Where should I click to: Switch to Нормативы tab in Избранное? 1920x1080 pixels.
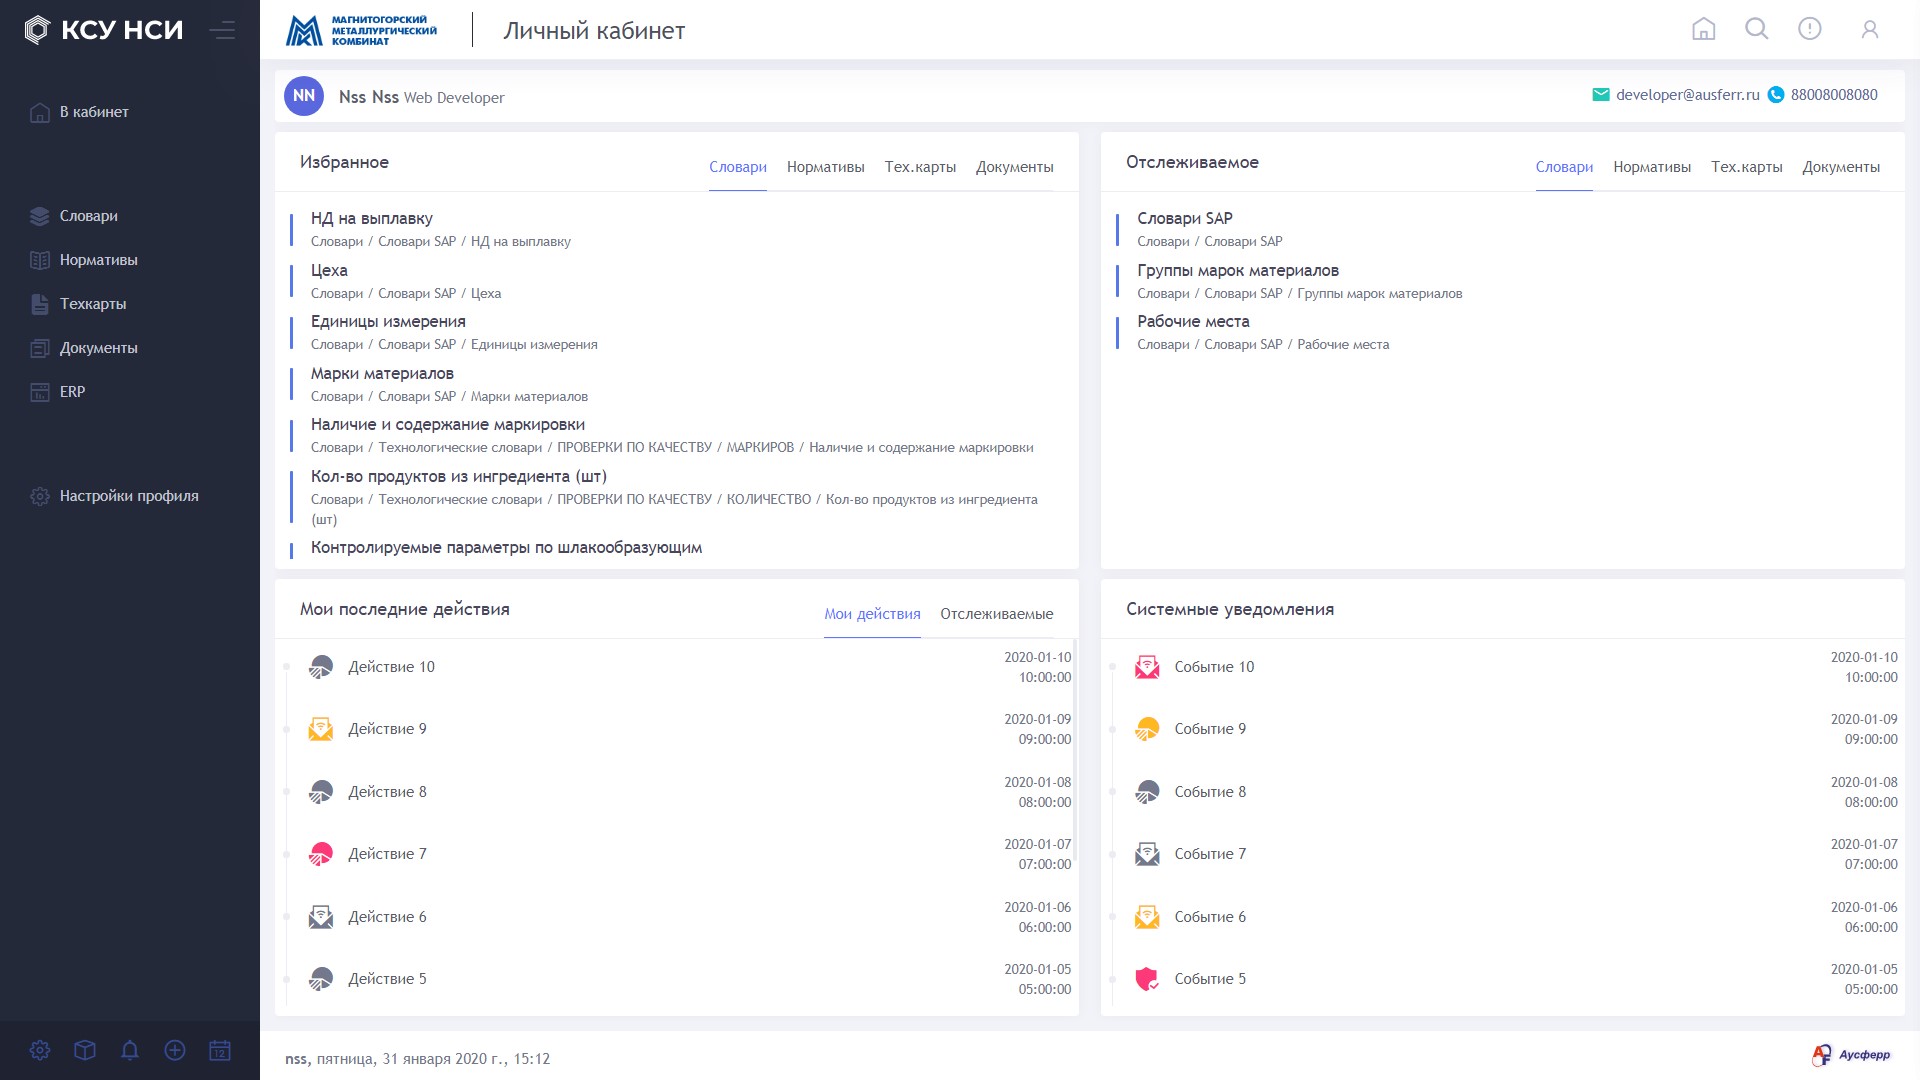click(826, 167)
